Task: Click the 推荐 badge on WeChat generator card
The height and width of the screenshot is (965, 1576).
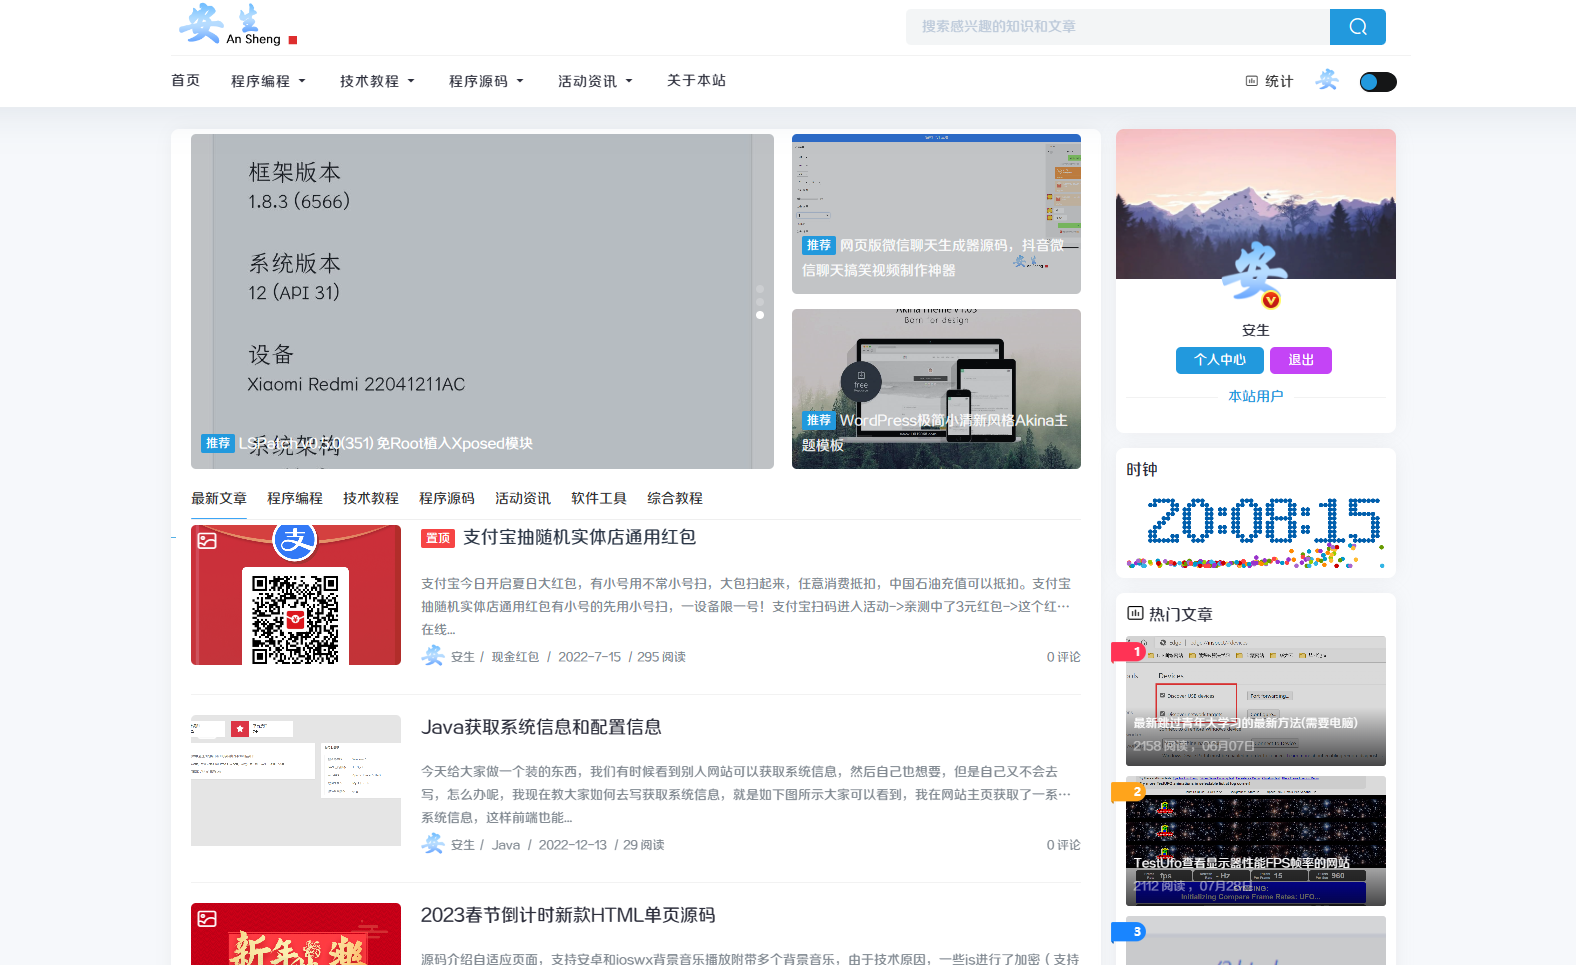Action: click(819, 245)
